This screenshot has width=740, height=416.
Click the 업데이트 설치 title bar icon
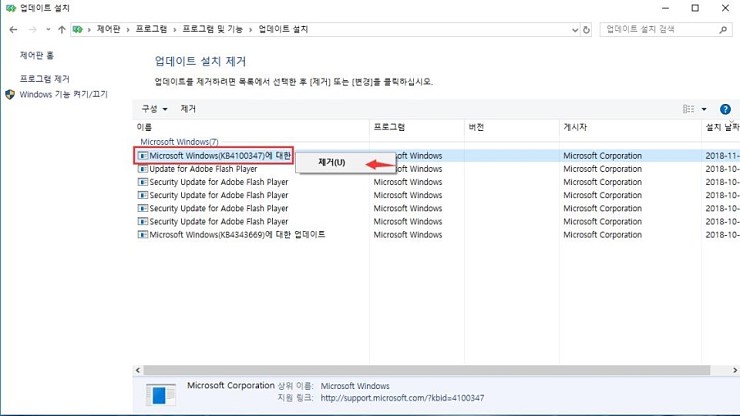click(x=10, y=8)
